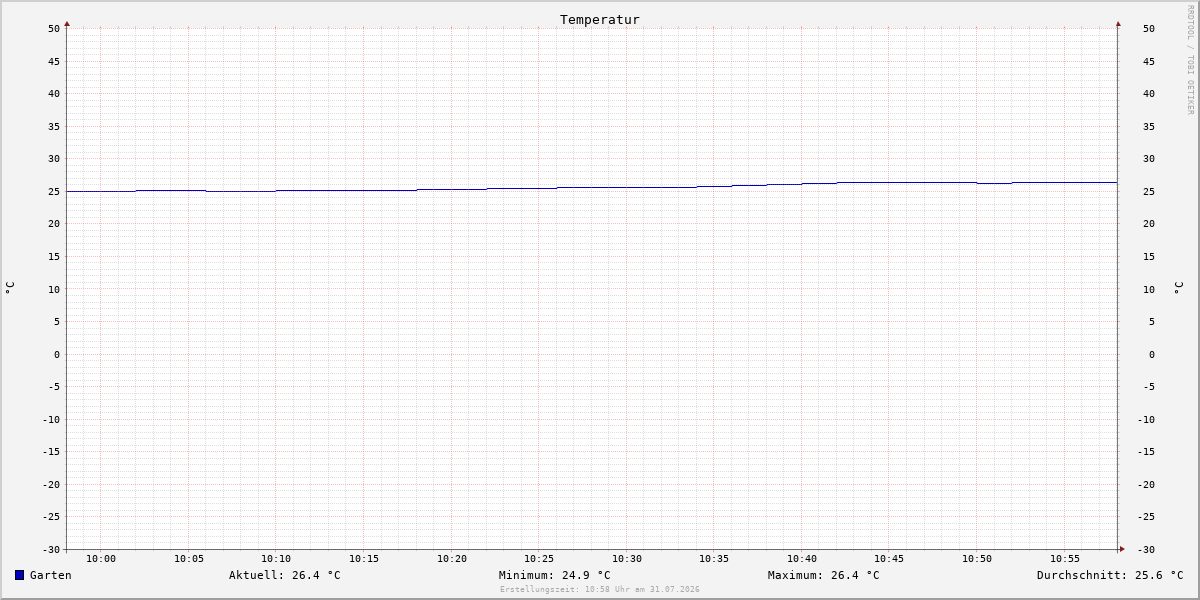The width and height of the screenshot is (1200, 600).
Task: Click the left °C axis unit label
Action: (x=10, y=288)
